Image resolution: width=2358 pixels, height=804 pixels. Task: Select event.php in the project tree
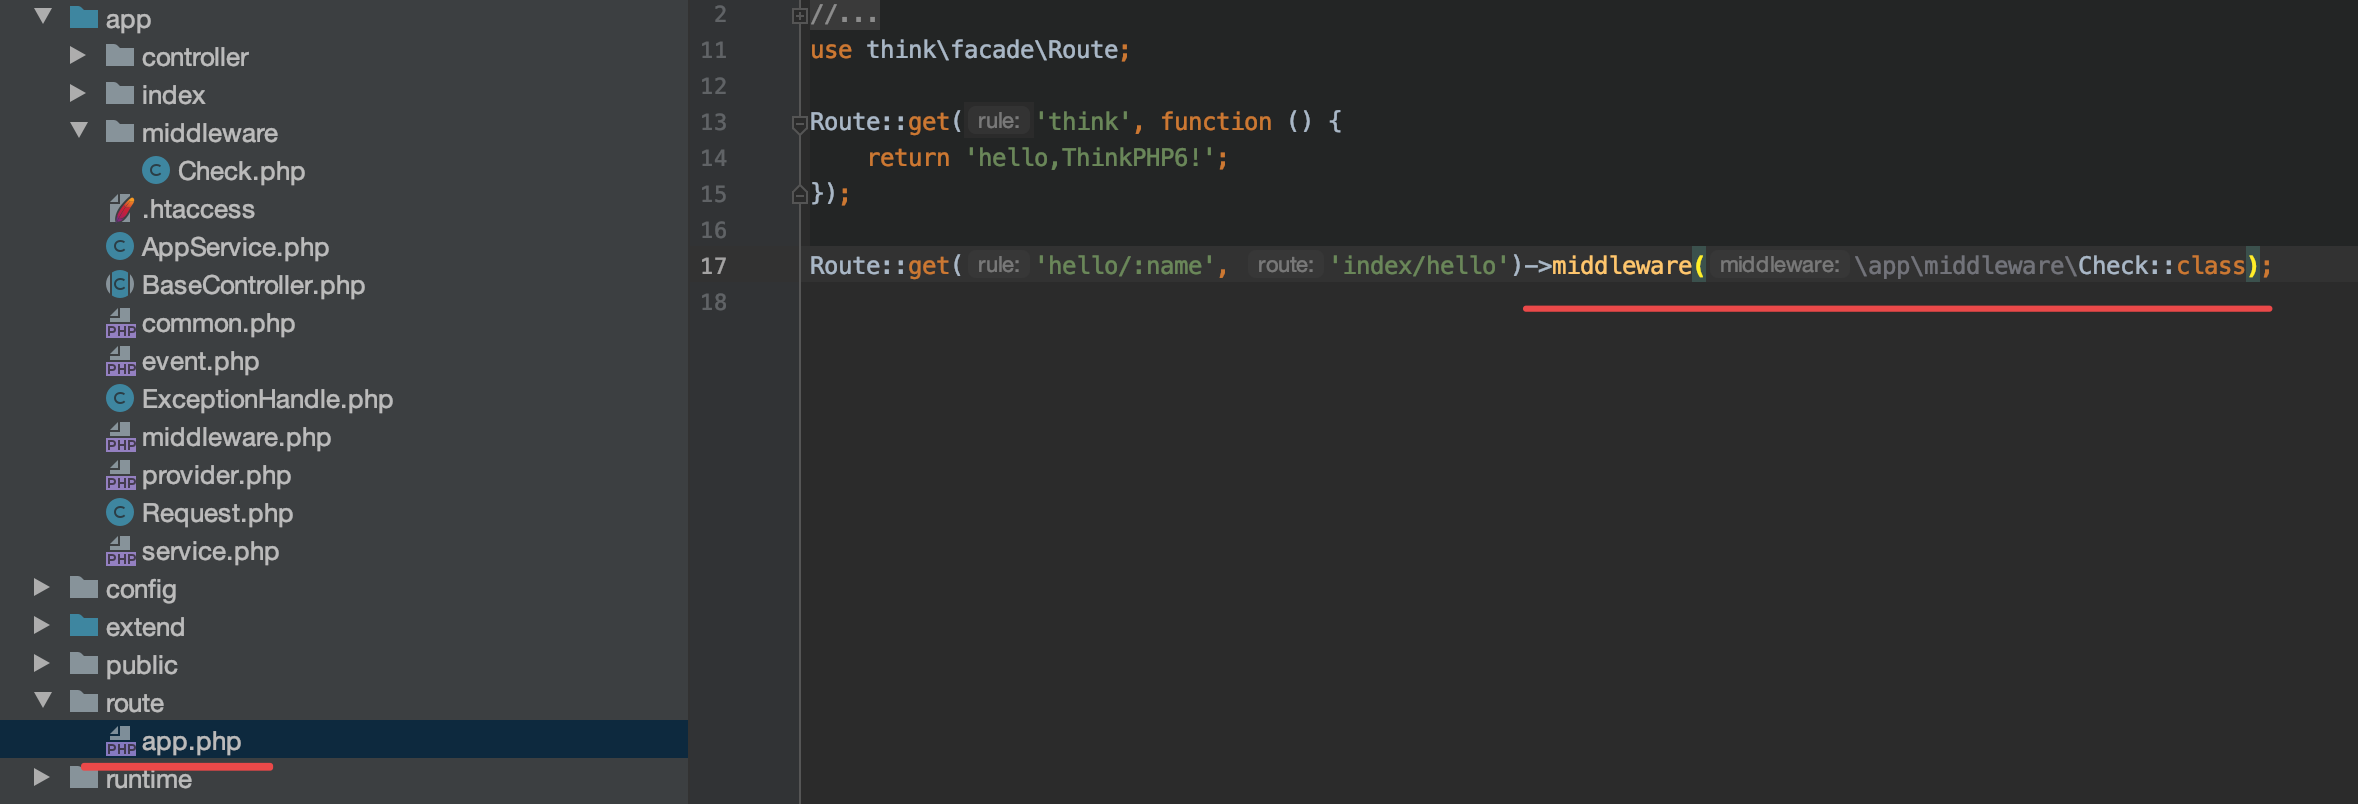(200, 361)
